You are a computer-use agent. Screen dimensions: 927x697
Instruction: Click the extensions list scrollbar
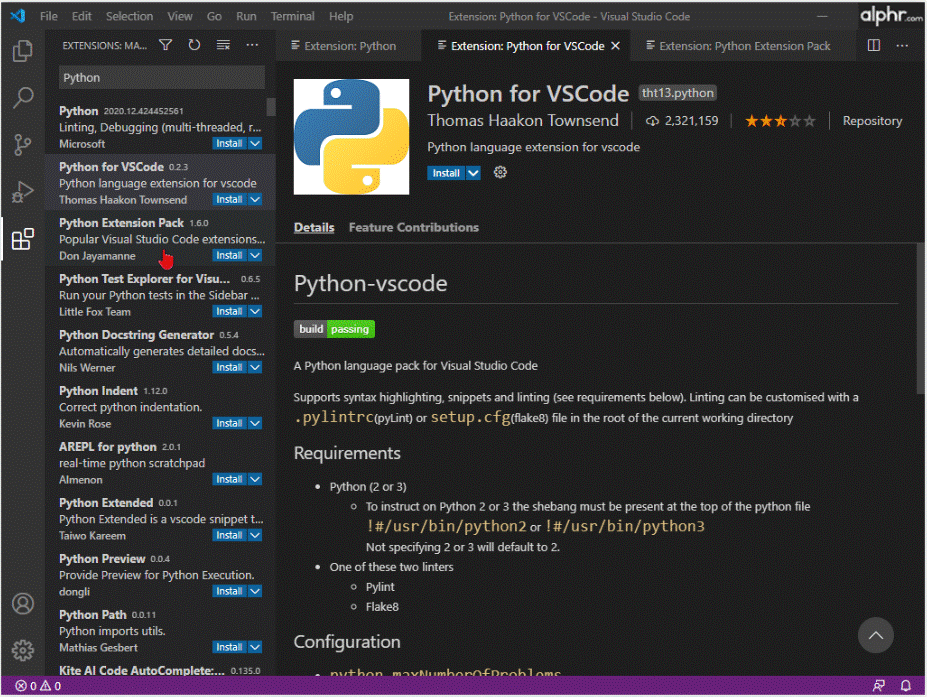(x=271, y=108)
